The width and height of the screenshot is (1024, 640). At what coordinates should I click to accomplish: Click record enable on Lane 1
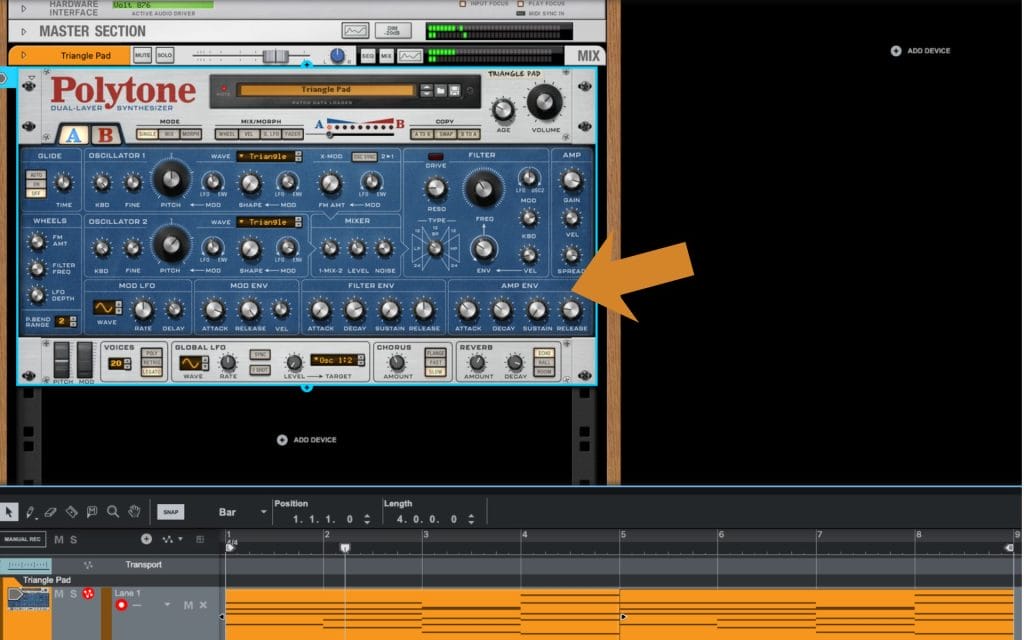click(122, 605)
